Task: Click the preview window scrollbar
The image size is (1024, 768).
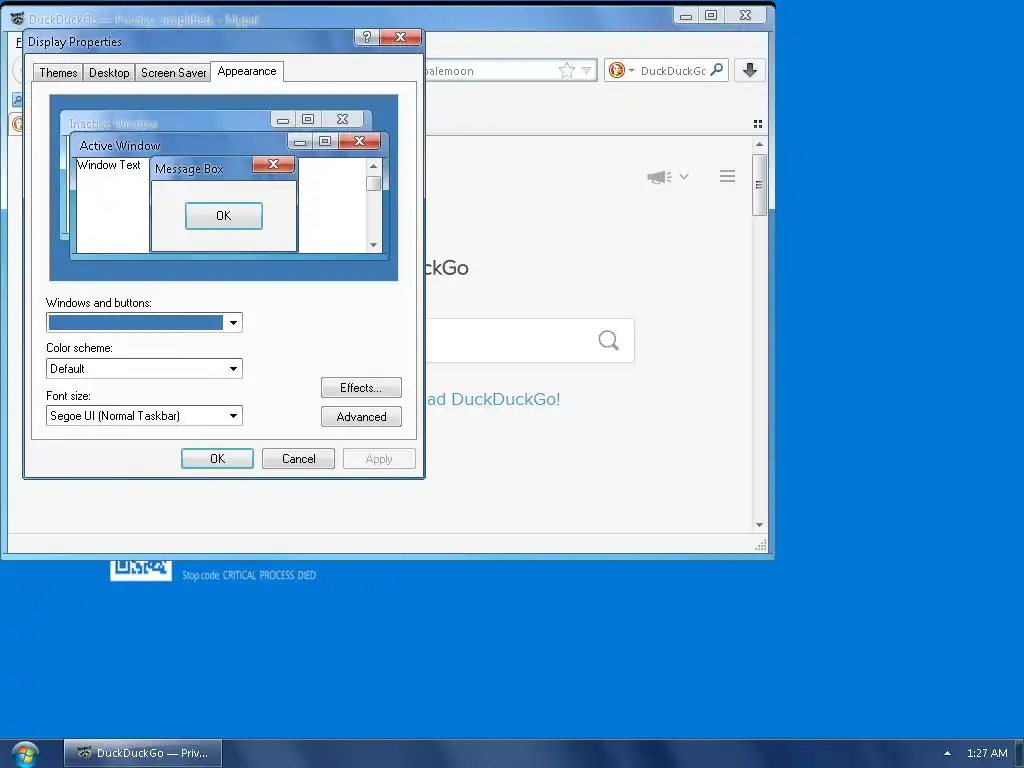Action: click(x=374, y=205)
